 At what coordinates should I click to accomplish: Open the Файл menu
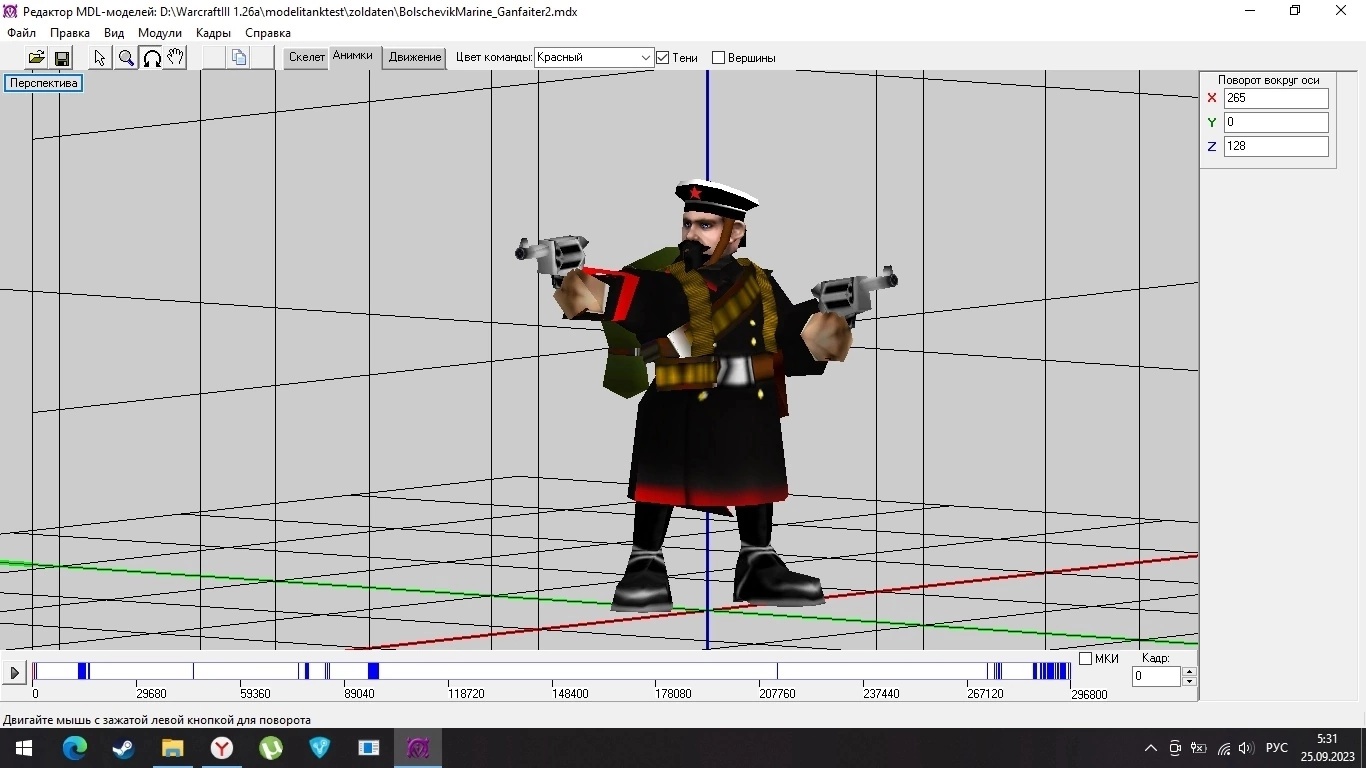pyautogui.click(x=21, y=33)
